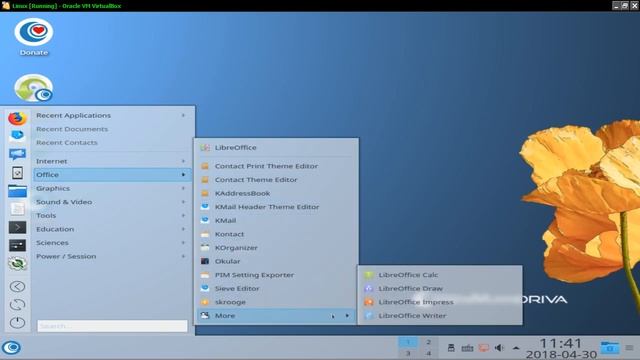This screenshot has width=640, height=360.
Task: Launch KAddressBook
Action: pos(276,193)
